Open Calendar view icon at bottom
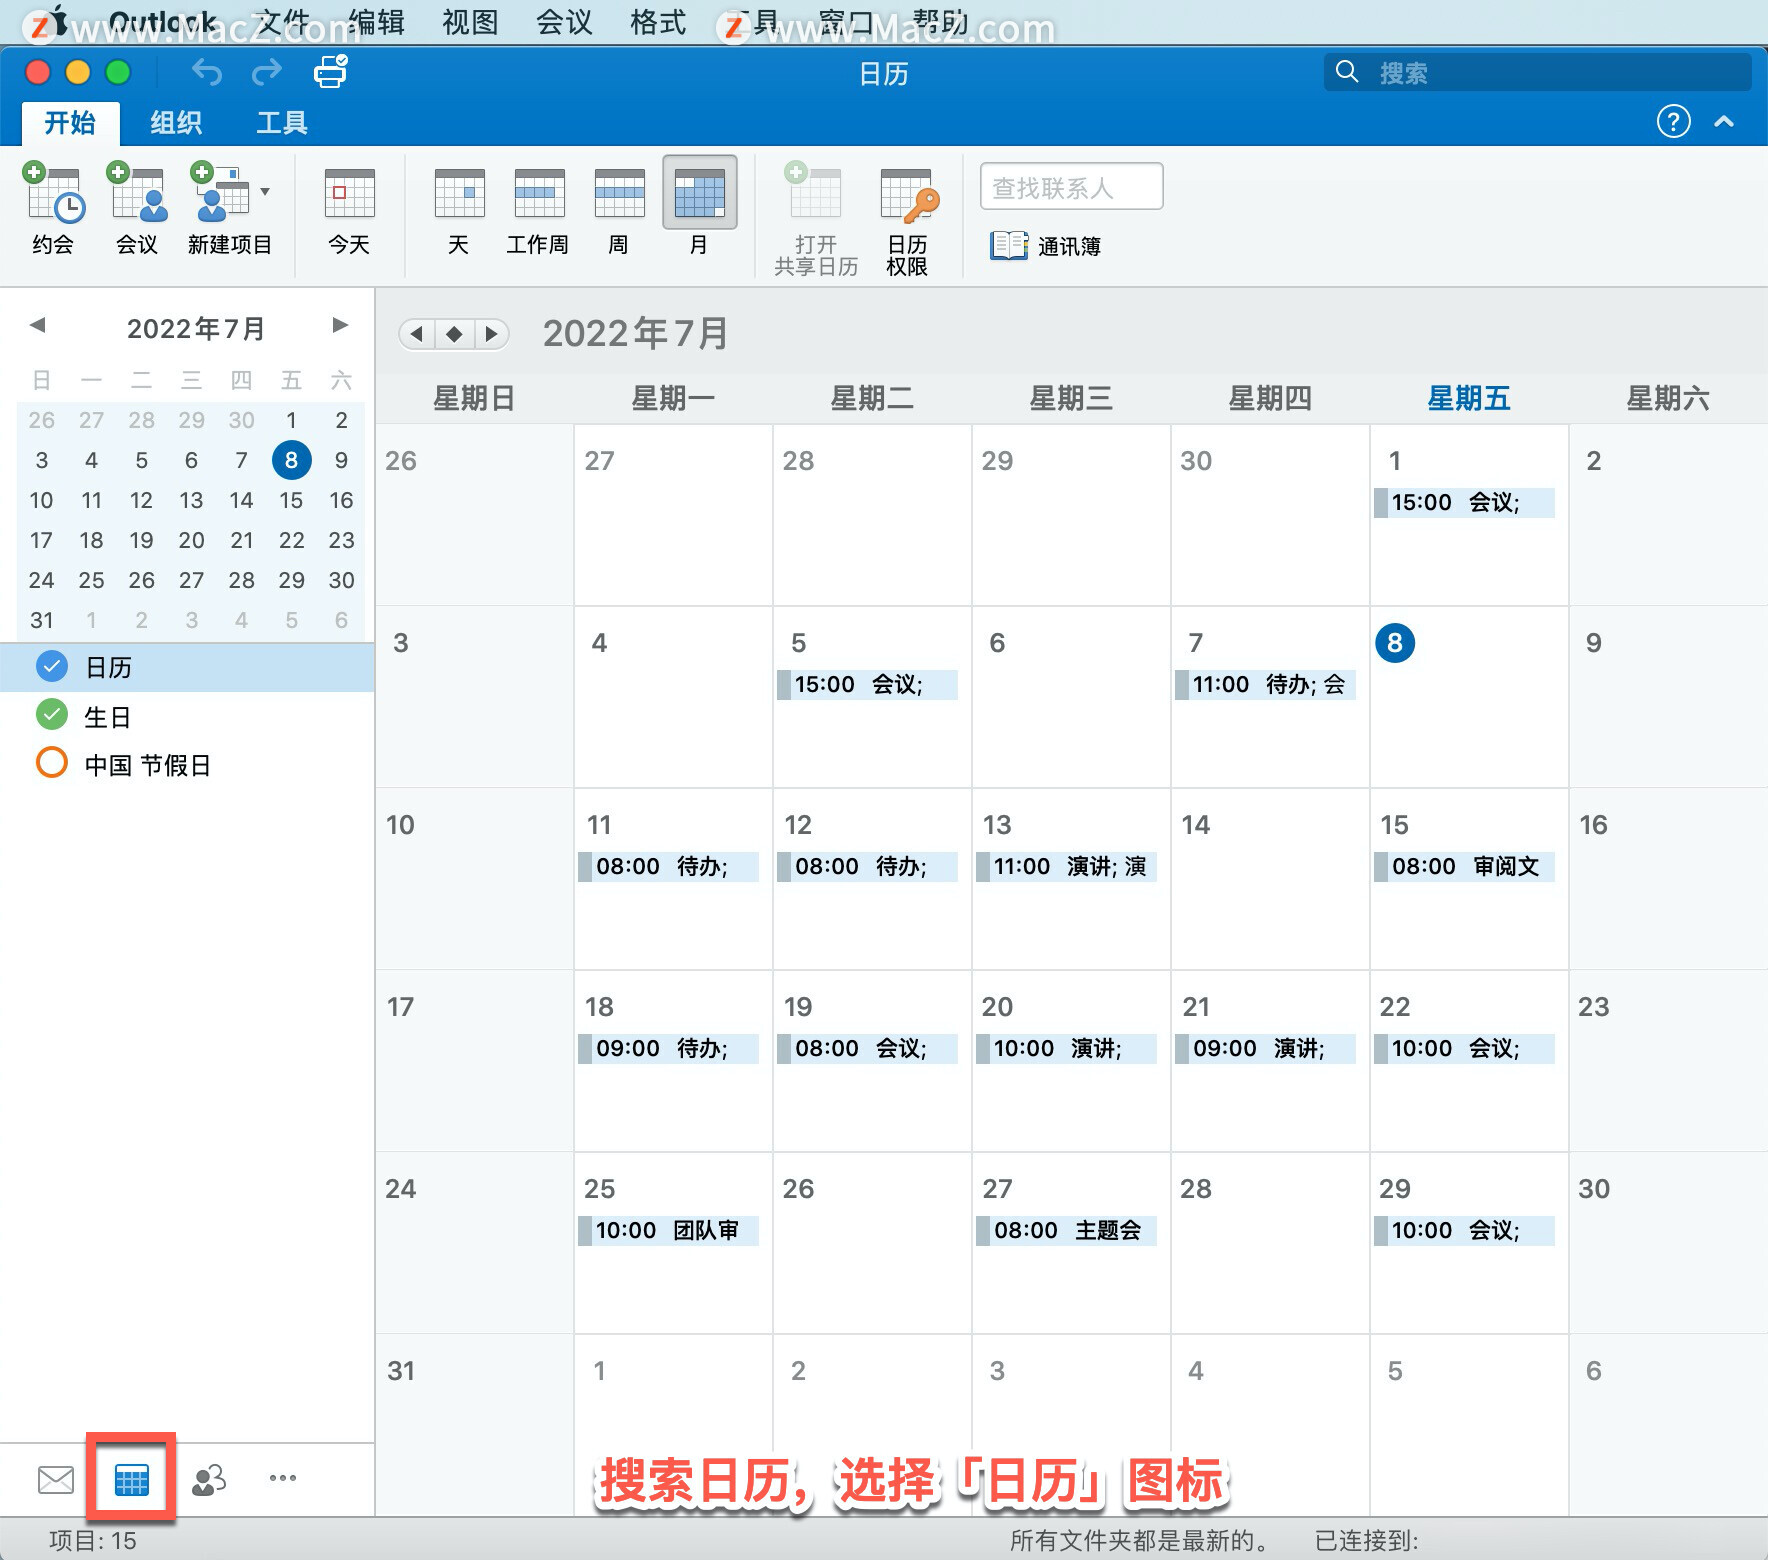 click(x=131, y=1479)
